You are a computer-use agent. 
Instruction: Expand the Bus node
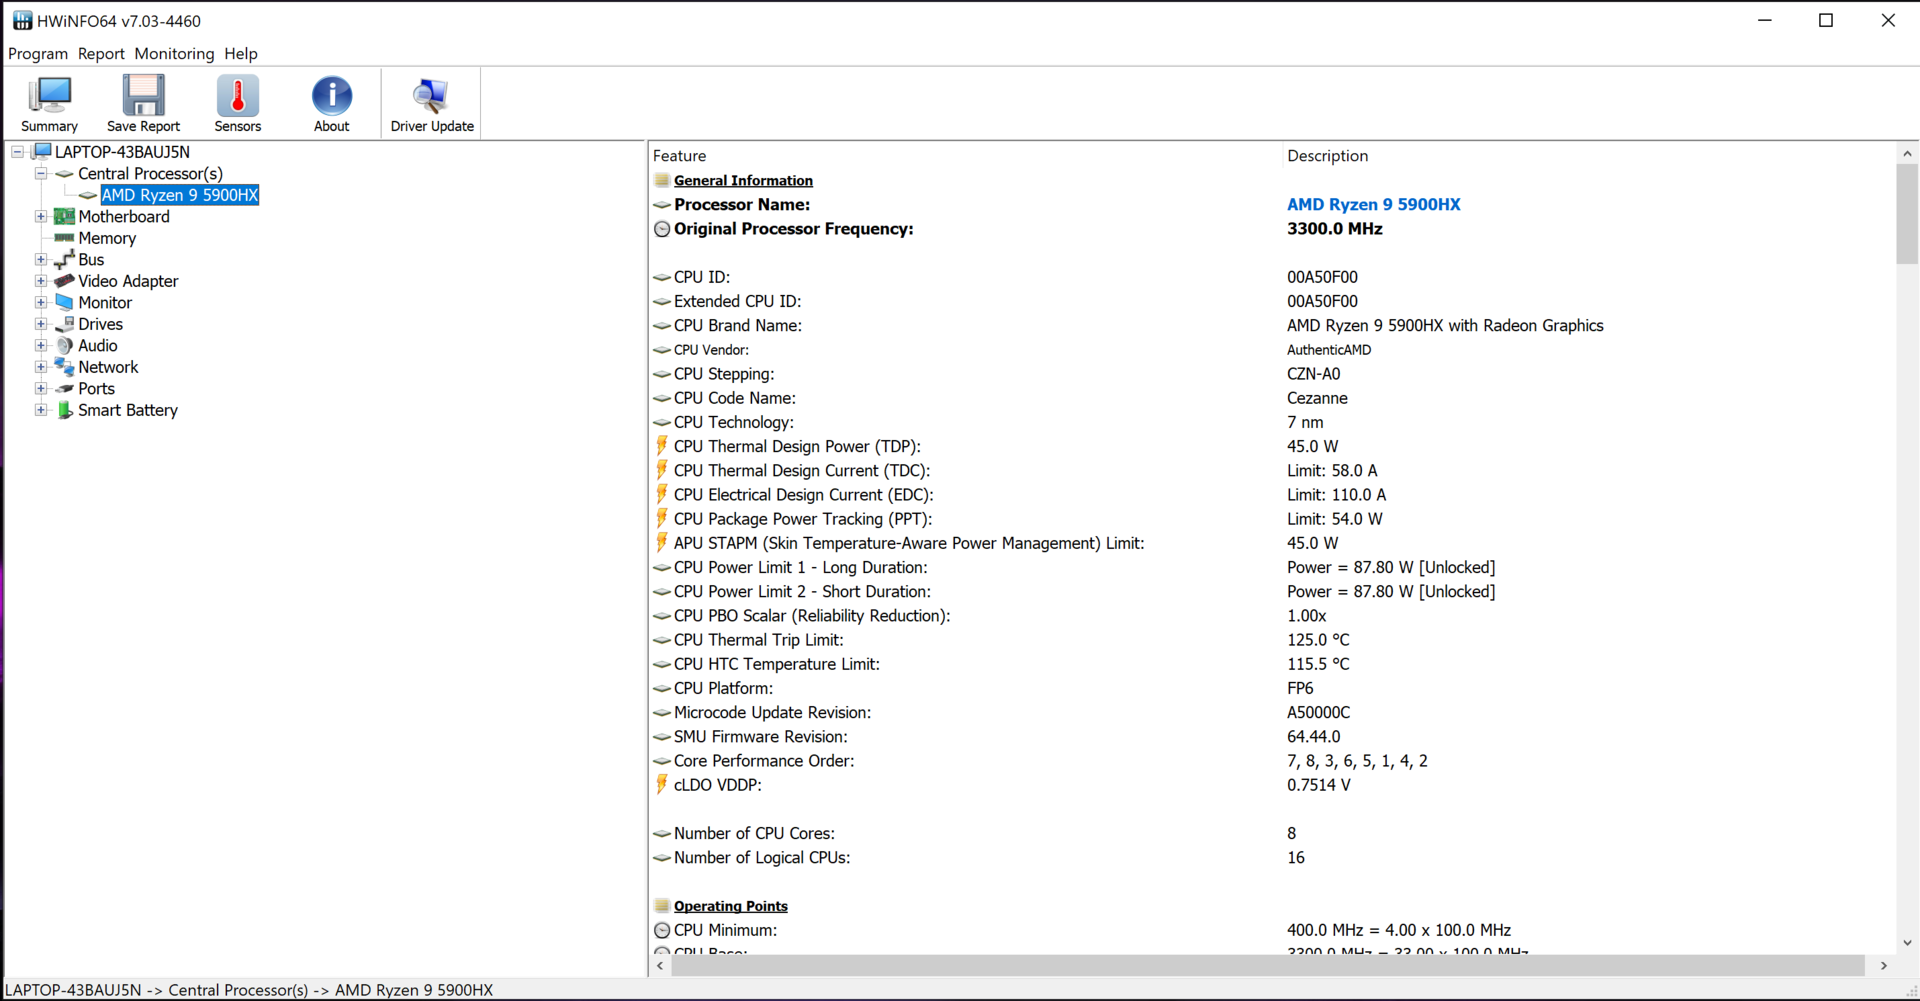tap(41, 260)
